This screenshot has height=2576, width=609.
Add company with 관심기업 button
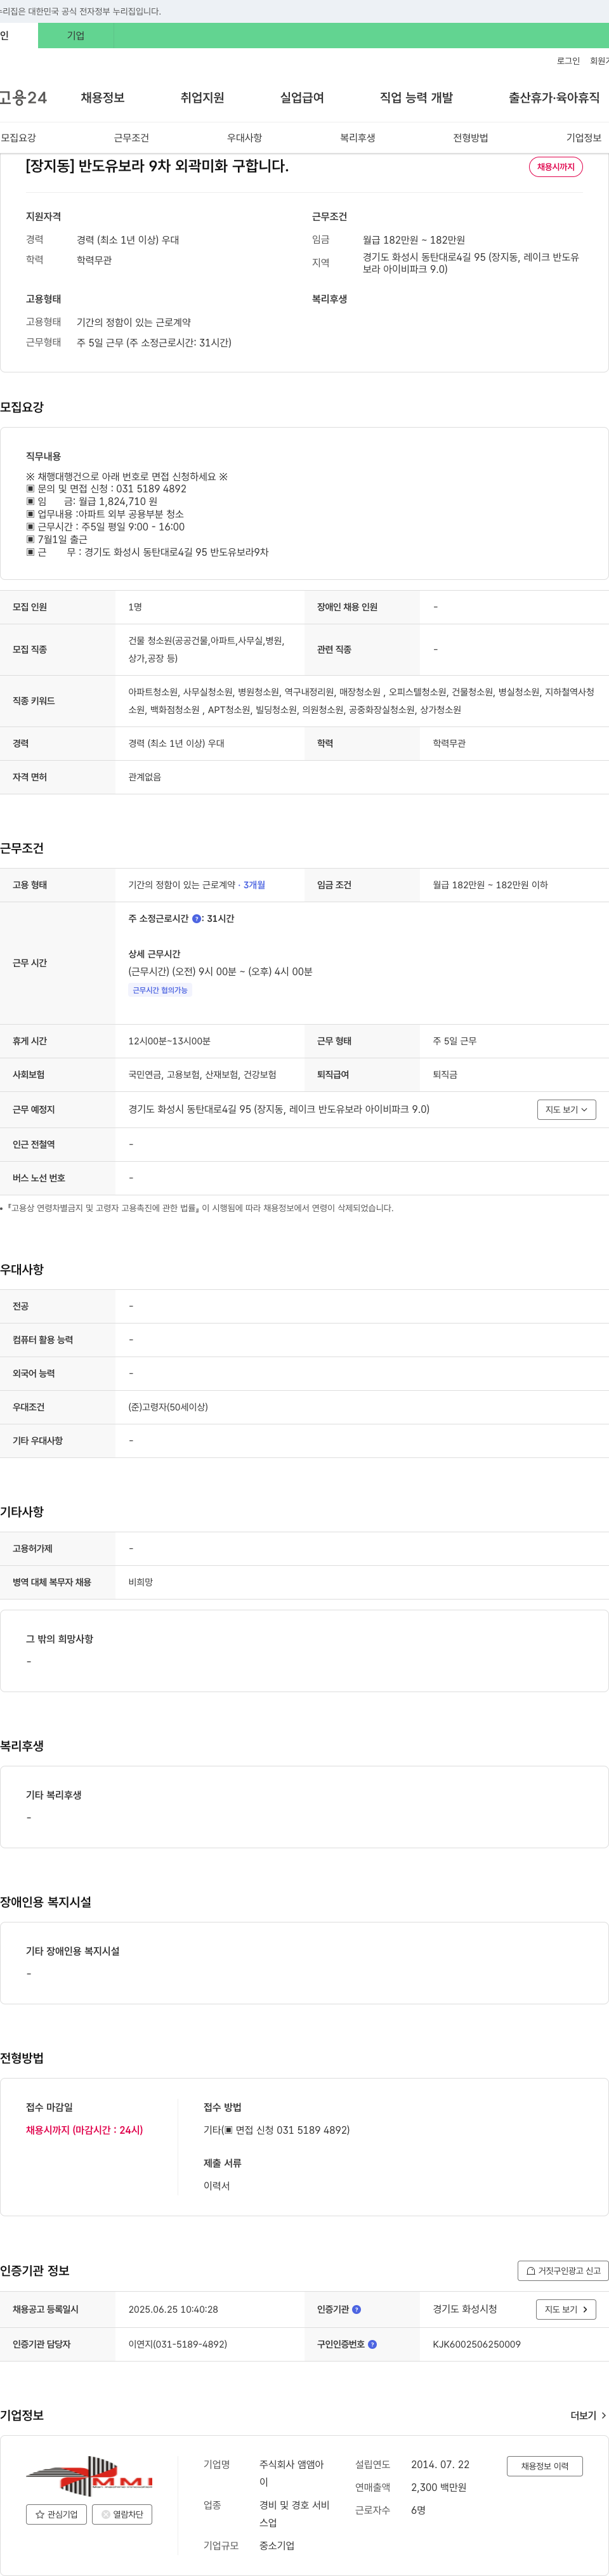pos(56,2514)
